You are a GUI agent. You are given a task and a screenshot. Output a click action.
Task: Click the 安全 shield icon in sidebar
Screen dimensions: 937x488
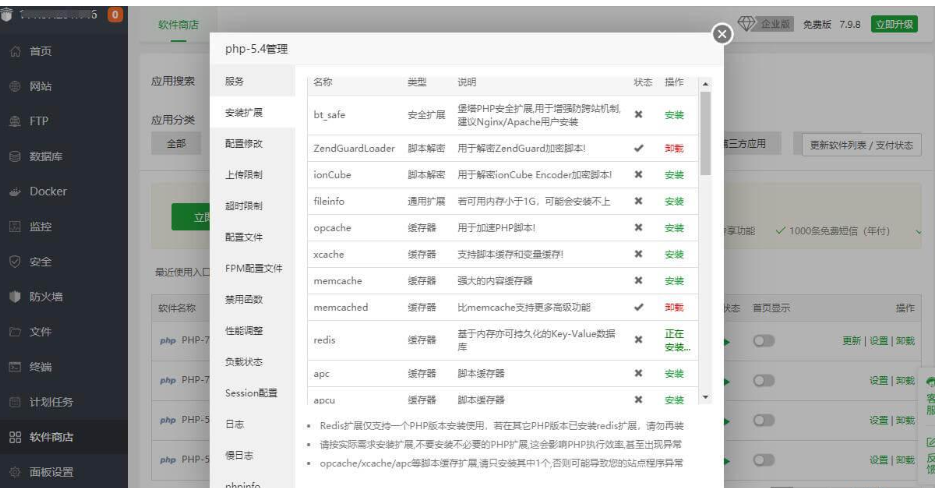tap(16, 262)
